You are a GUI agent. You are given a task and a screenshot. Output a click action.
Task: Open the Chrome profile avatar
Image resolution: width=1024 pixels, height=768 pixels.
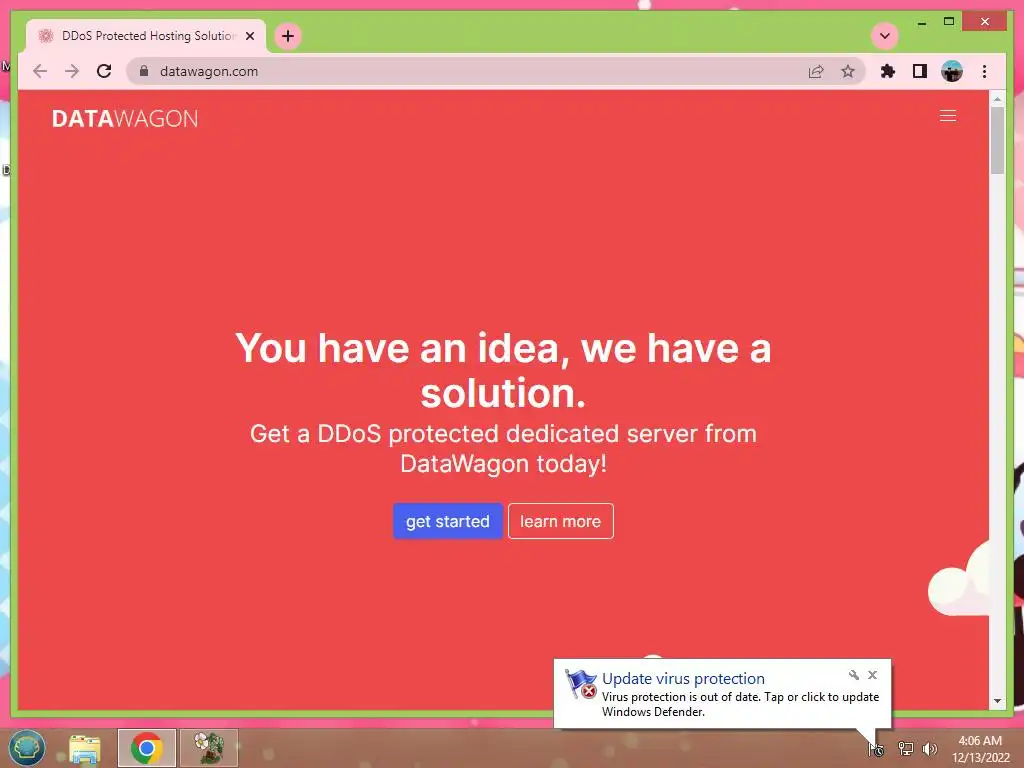tap(952, 71)
